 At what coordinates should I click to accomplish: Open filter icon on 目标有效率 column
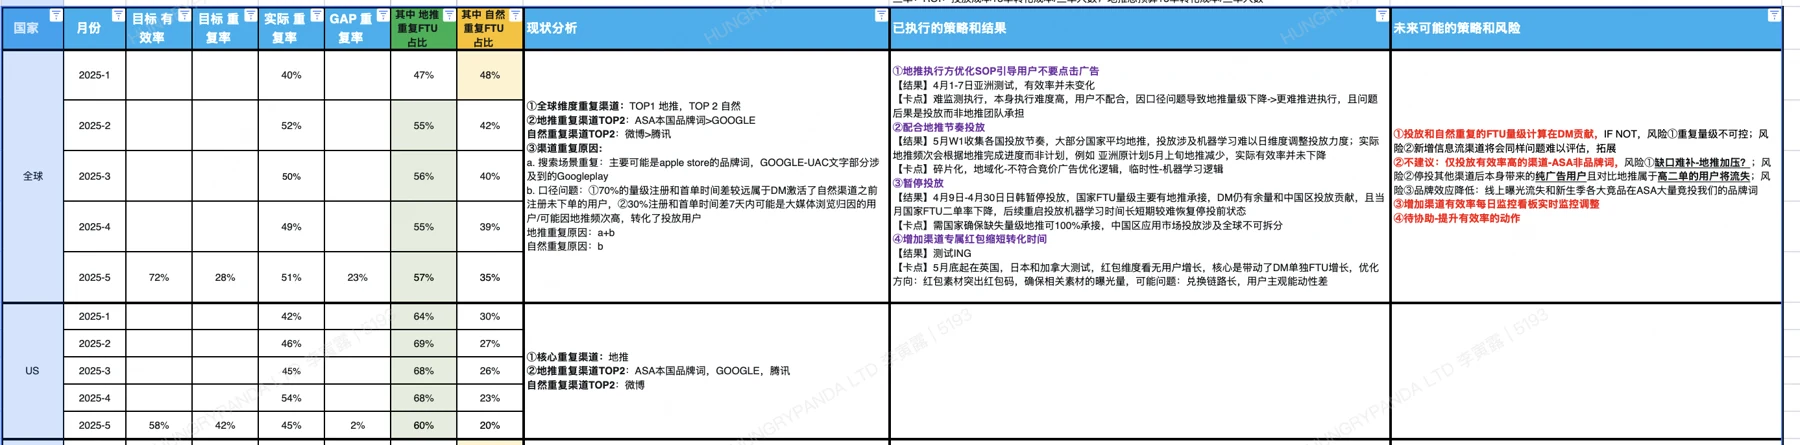click(184, 15)
